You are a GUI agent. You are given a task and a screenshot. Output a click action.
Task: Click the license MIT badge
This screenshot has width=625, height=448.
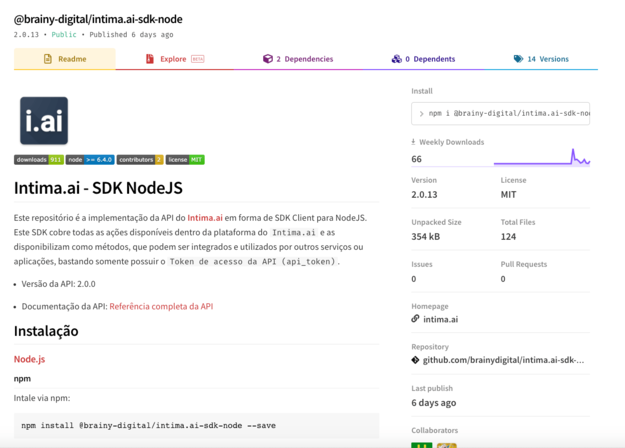coord(185,159)
